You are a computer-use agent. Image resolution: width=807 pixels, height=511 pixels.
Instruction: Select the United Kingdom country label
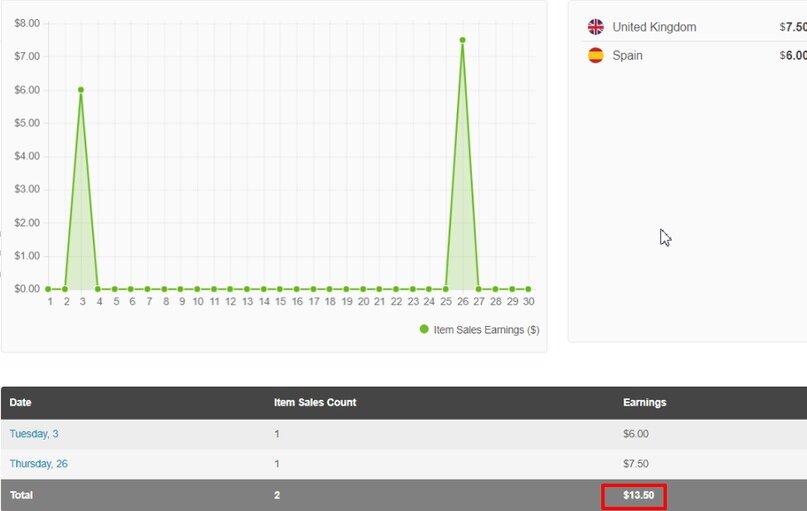point(654,27)
